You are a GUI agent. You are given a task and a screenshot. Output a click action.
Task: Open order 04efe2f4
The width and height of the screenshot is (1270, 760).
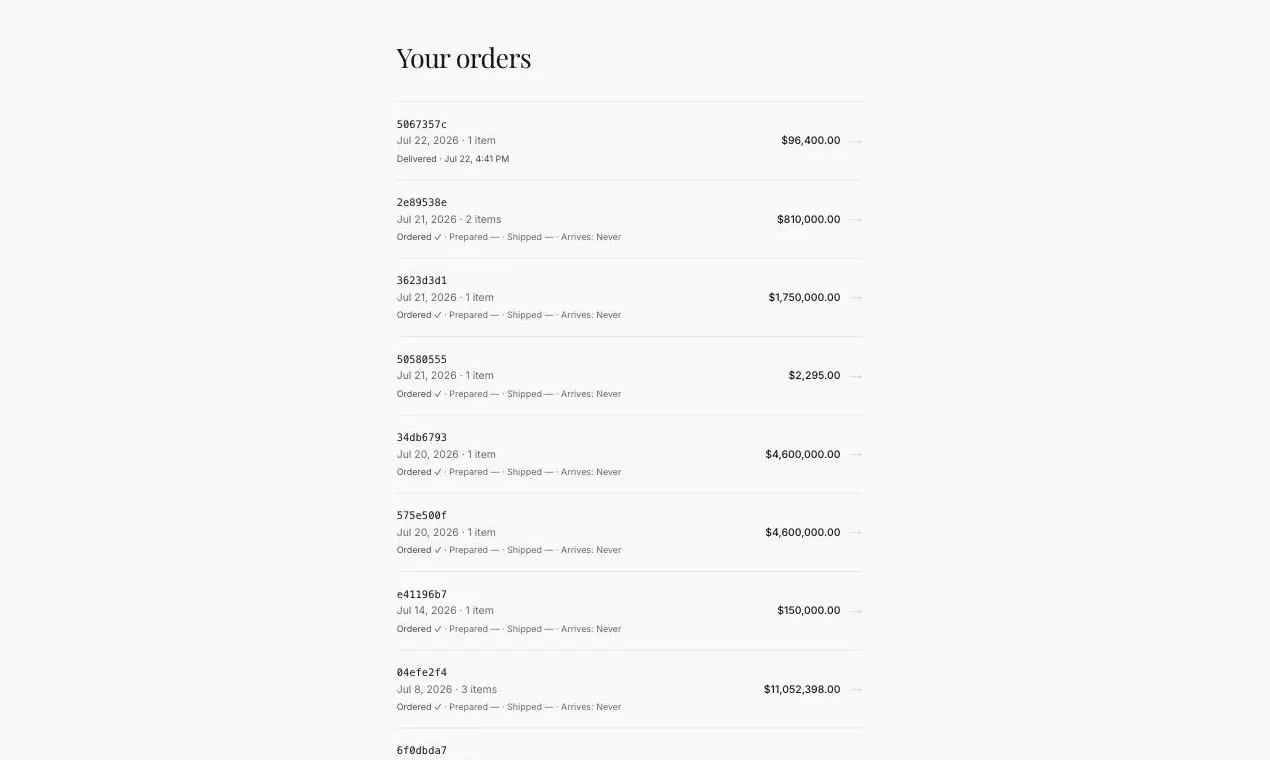click(629, 689)
